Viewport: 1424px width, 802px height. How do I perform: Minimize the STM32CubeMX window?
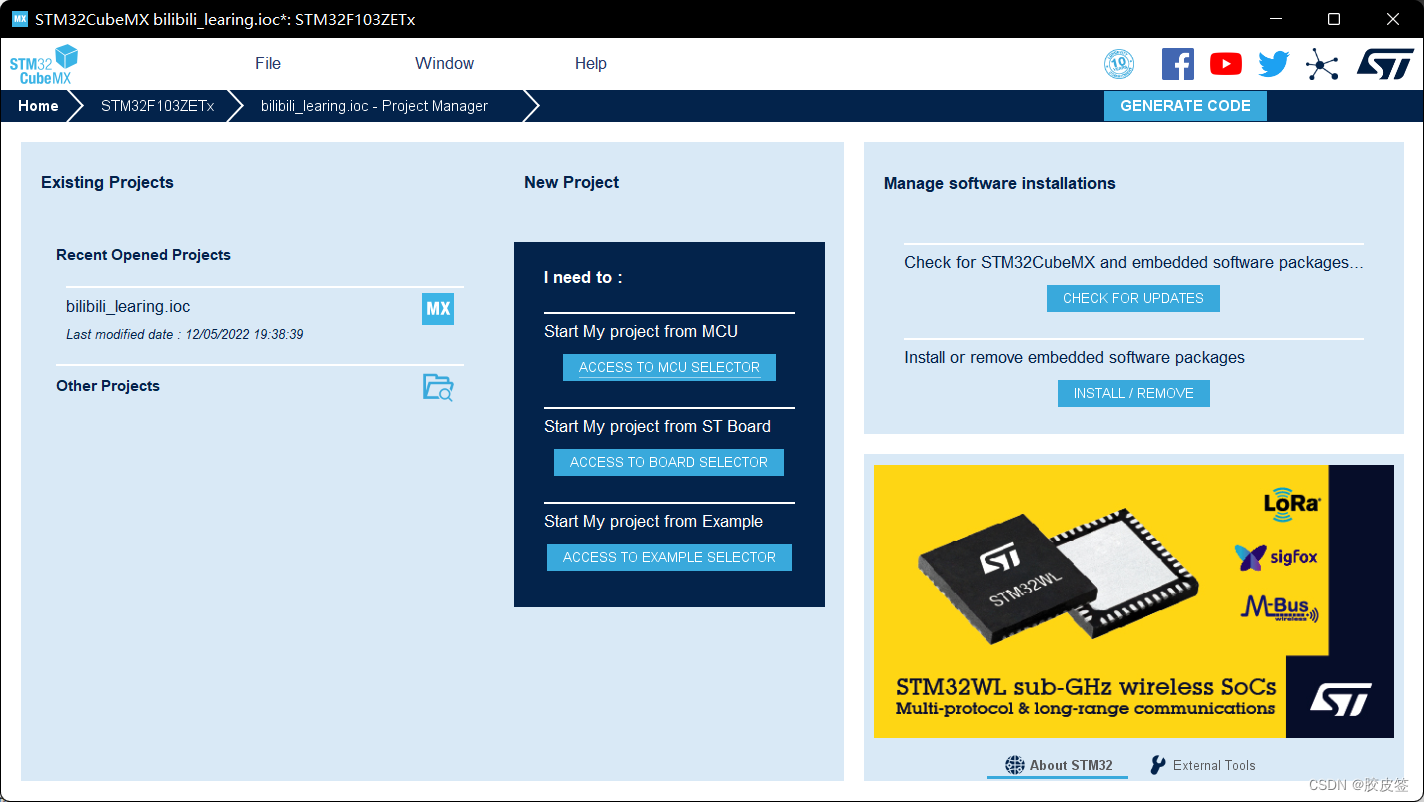click(x=1275, y=19)
